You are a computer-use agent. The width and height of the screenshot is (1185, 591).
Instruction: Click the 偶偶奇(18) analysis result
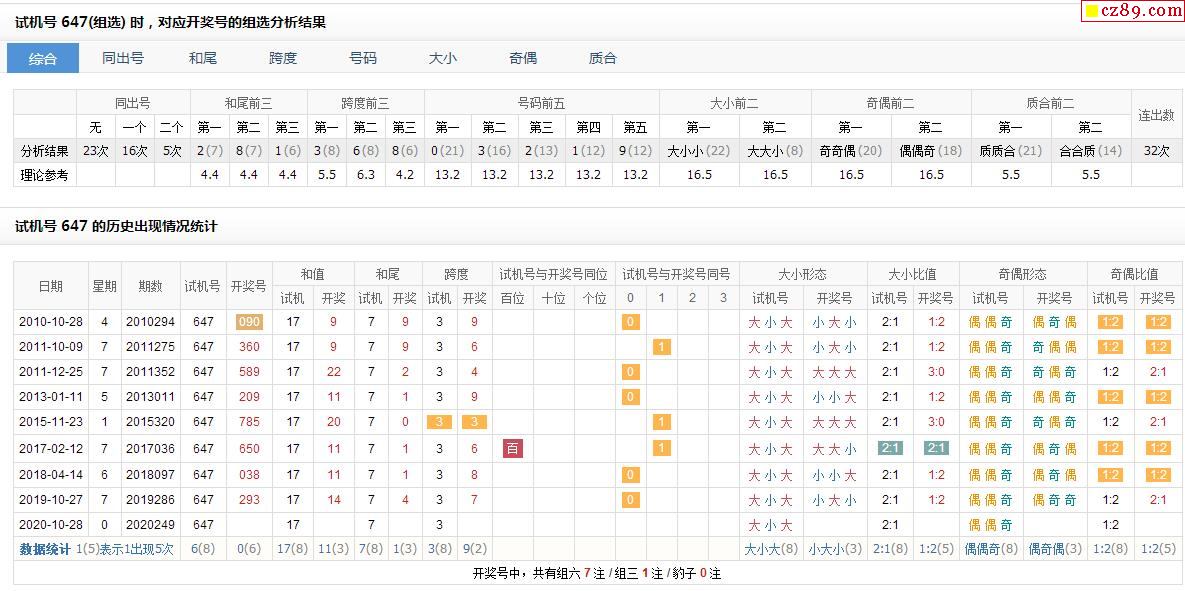tap(931, 151)
